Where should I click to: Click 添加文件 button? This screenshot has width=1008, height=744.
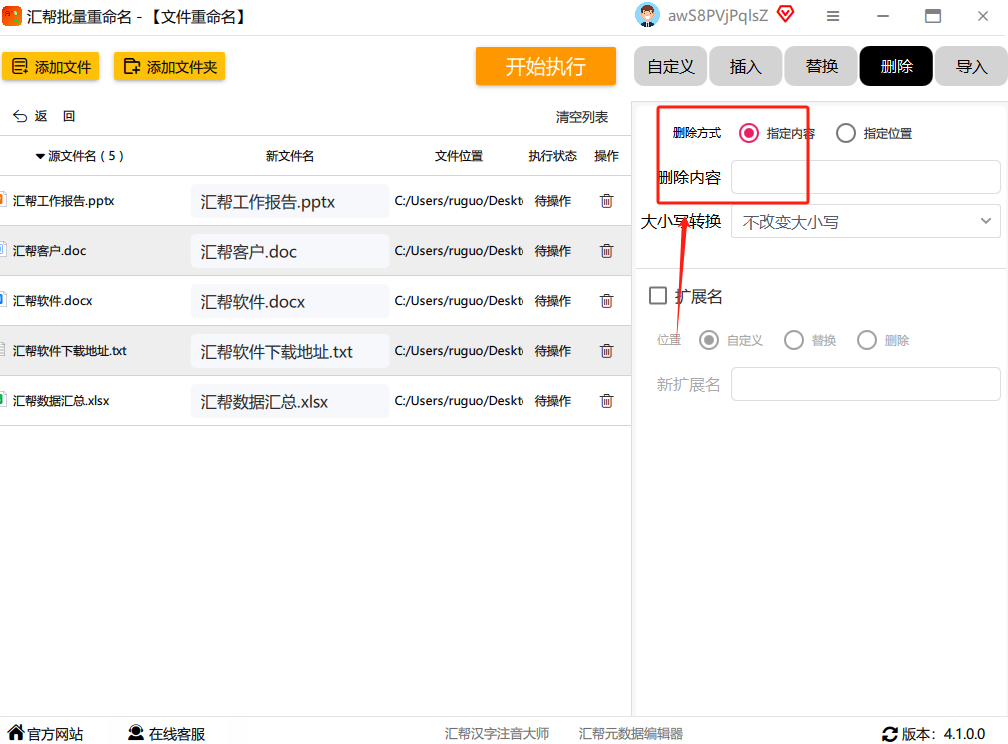click(51, 66)
